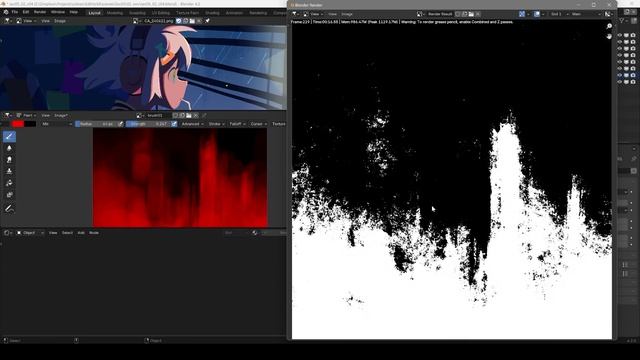Open Select menu in node editor

tap(67, 233)
